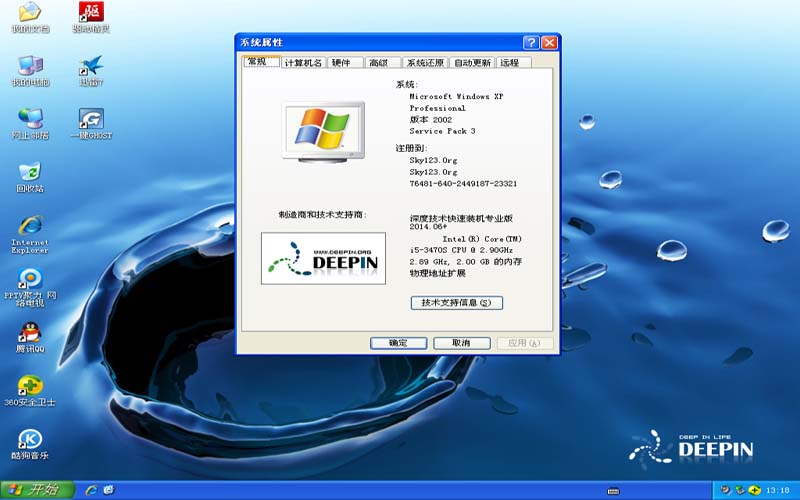Click the Windows XP logo monitor image
This screenshot has height=500, width=800.
tap(323, 132)
